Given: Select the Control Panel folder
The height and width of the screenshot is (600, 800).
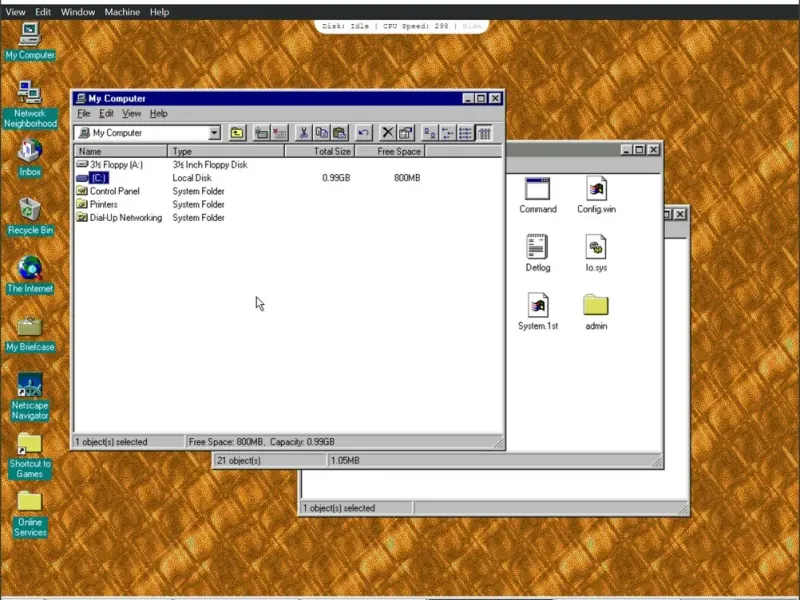Looking at the screenshot, I should pyautogui.click(x=108, y=191).
